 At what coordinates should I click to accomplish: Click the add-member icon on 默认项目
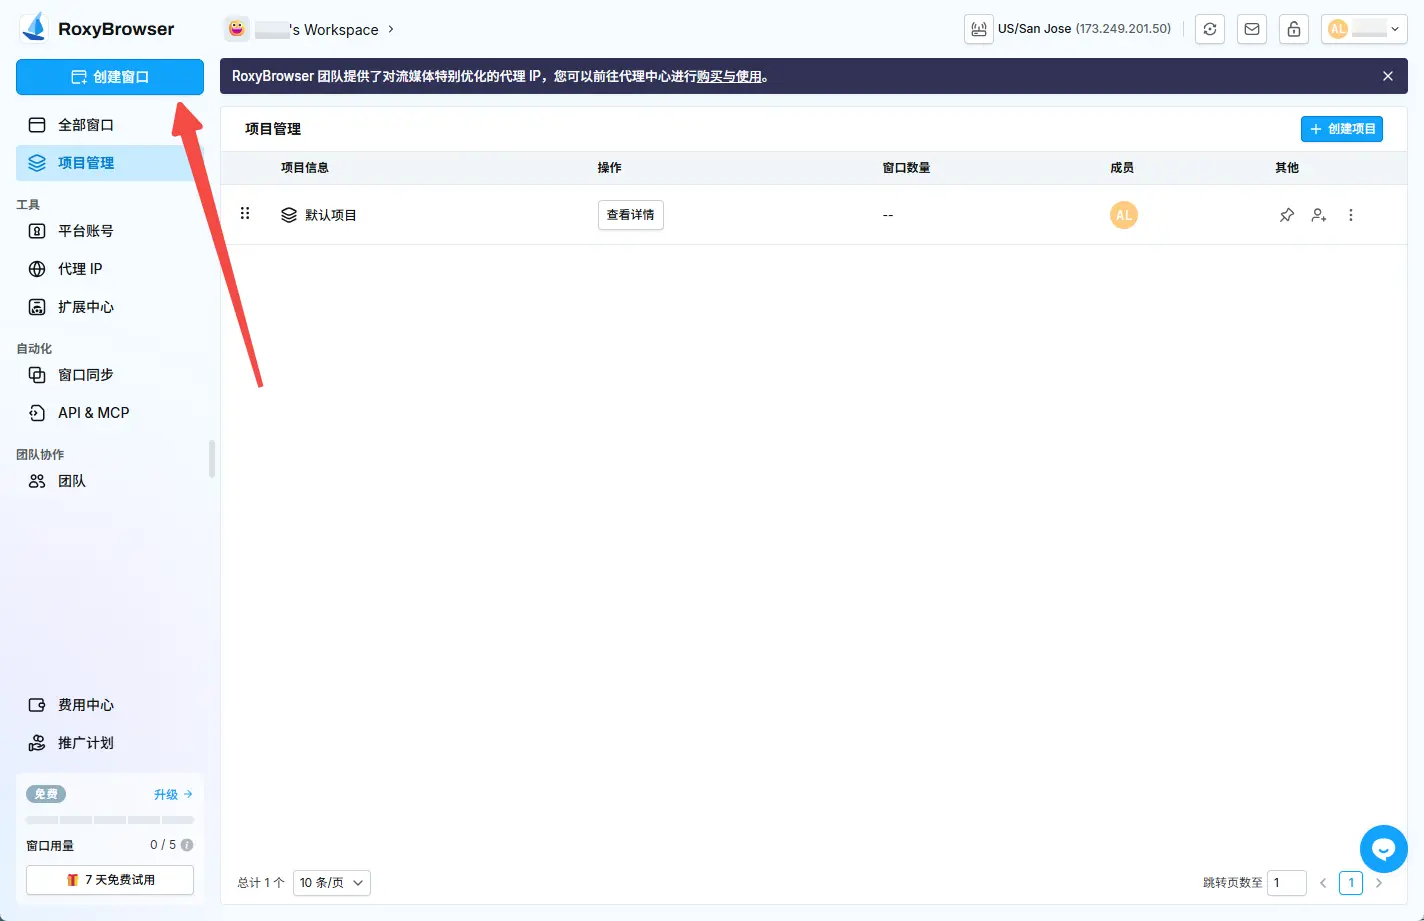coord(1318,214)
